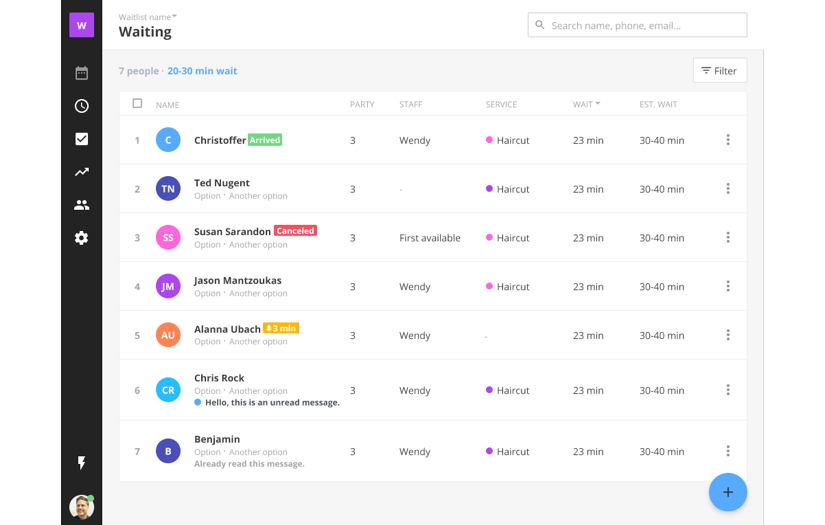Click 'First available' staff cell

[x=429, y=238]
